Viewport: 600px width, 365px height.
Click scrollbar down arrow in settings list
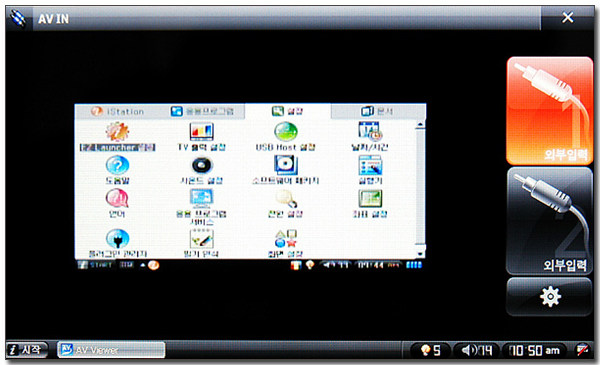click(420, 254)
